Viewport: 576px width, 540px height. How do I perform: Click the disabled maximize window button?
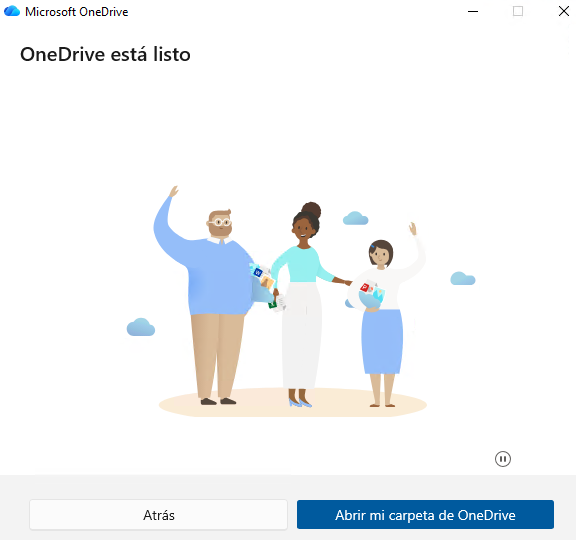pos(518,11)
